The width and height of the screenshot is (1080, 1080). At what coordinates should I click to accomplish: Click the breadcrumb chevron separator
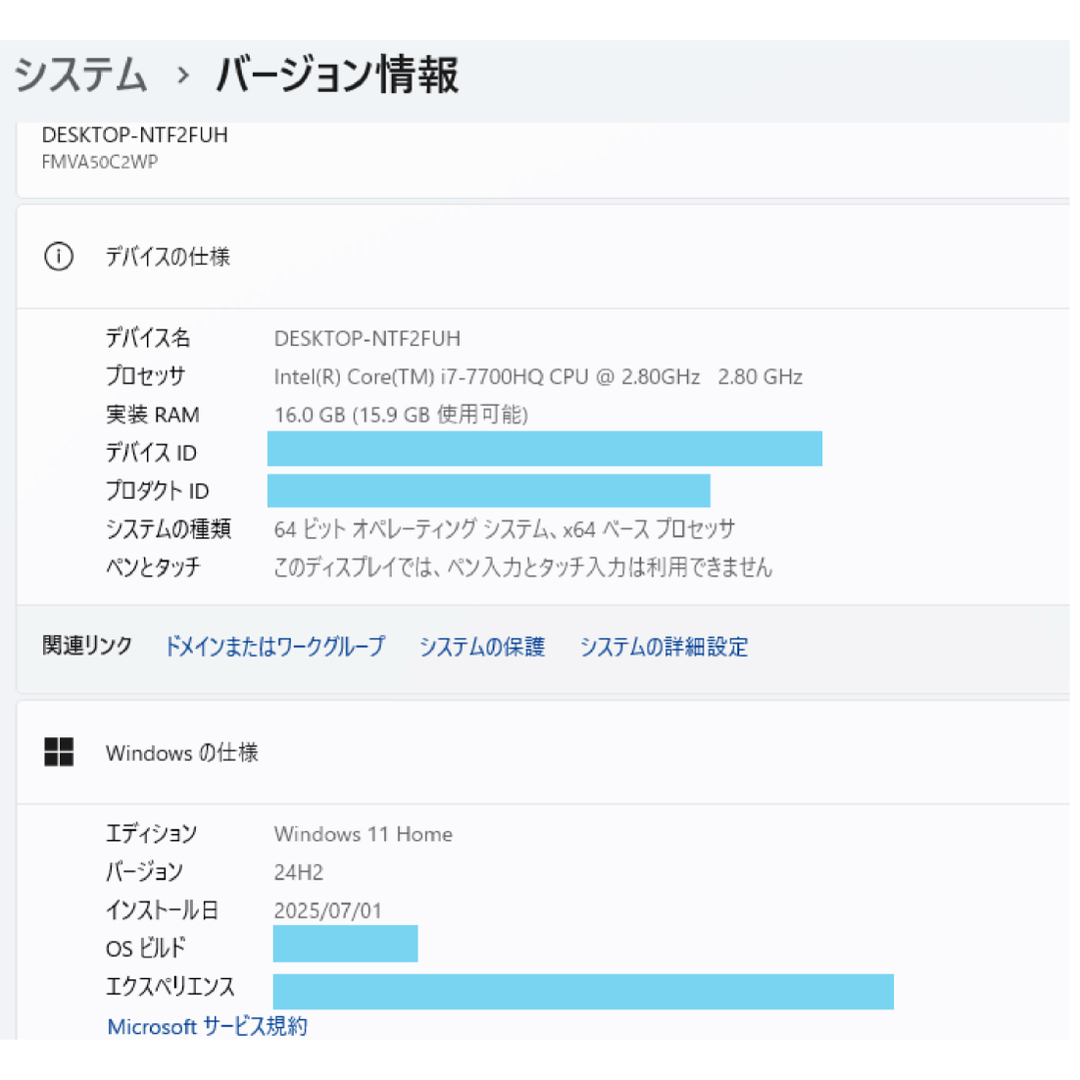[x=182, y=76]
